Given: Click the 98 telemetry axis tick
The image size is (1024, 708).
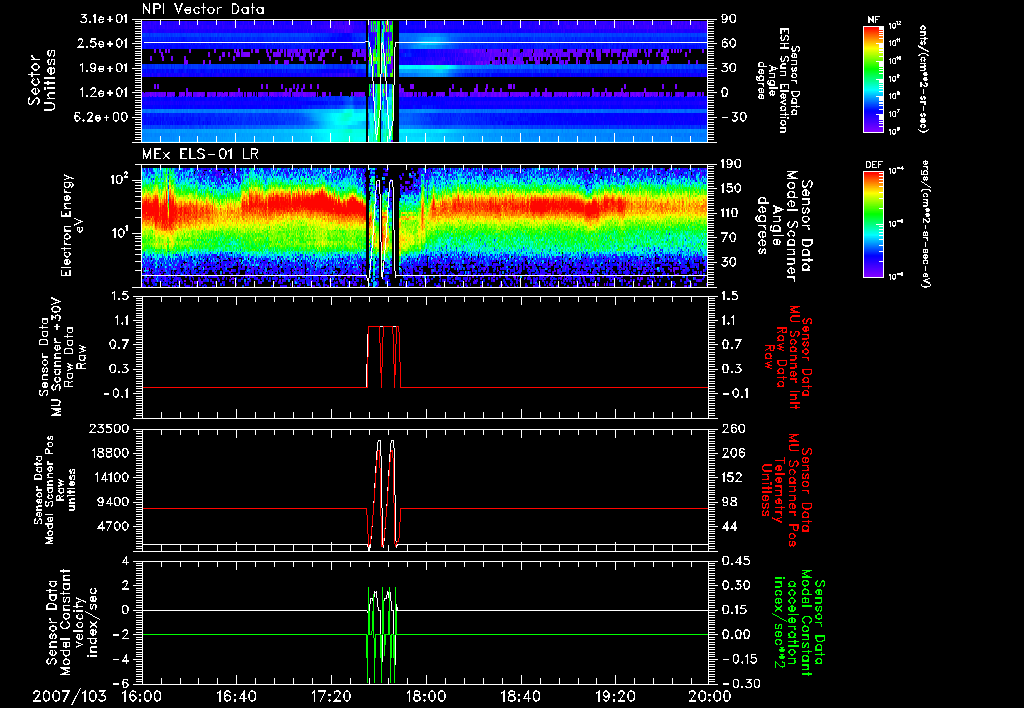Looking at the screenshot, I should 729,502.
